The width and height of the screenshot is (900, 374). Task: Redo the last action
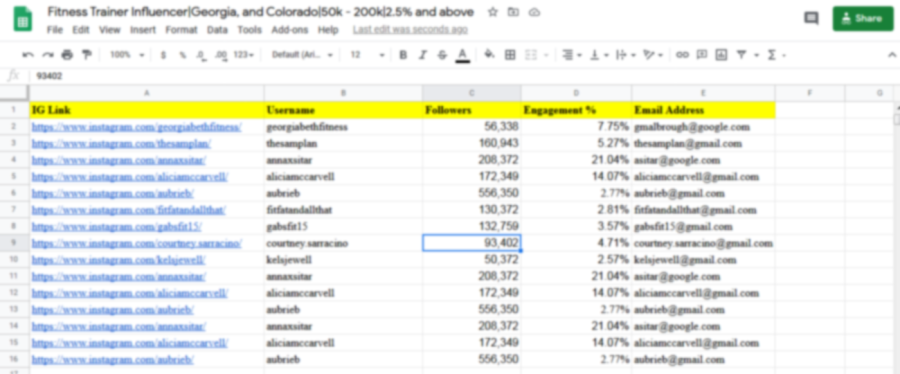(48, 55)
